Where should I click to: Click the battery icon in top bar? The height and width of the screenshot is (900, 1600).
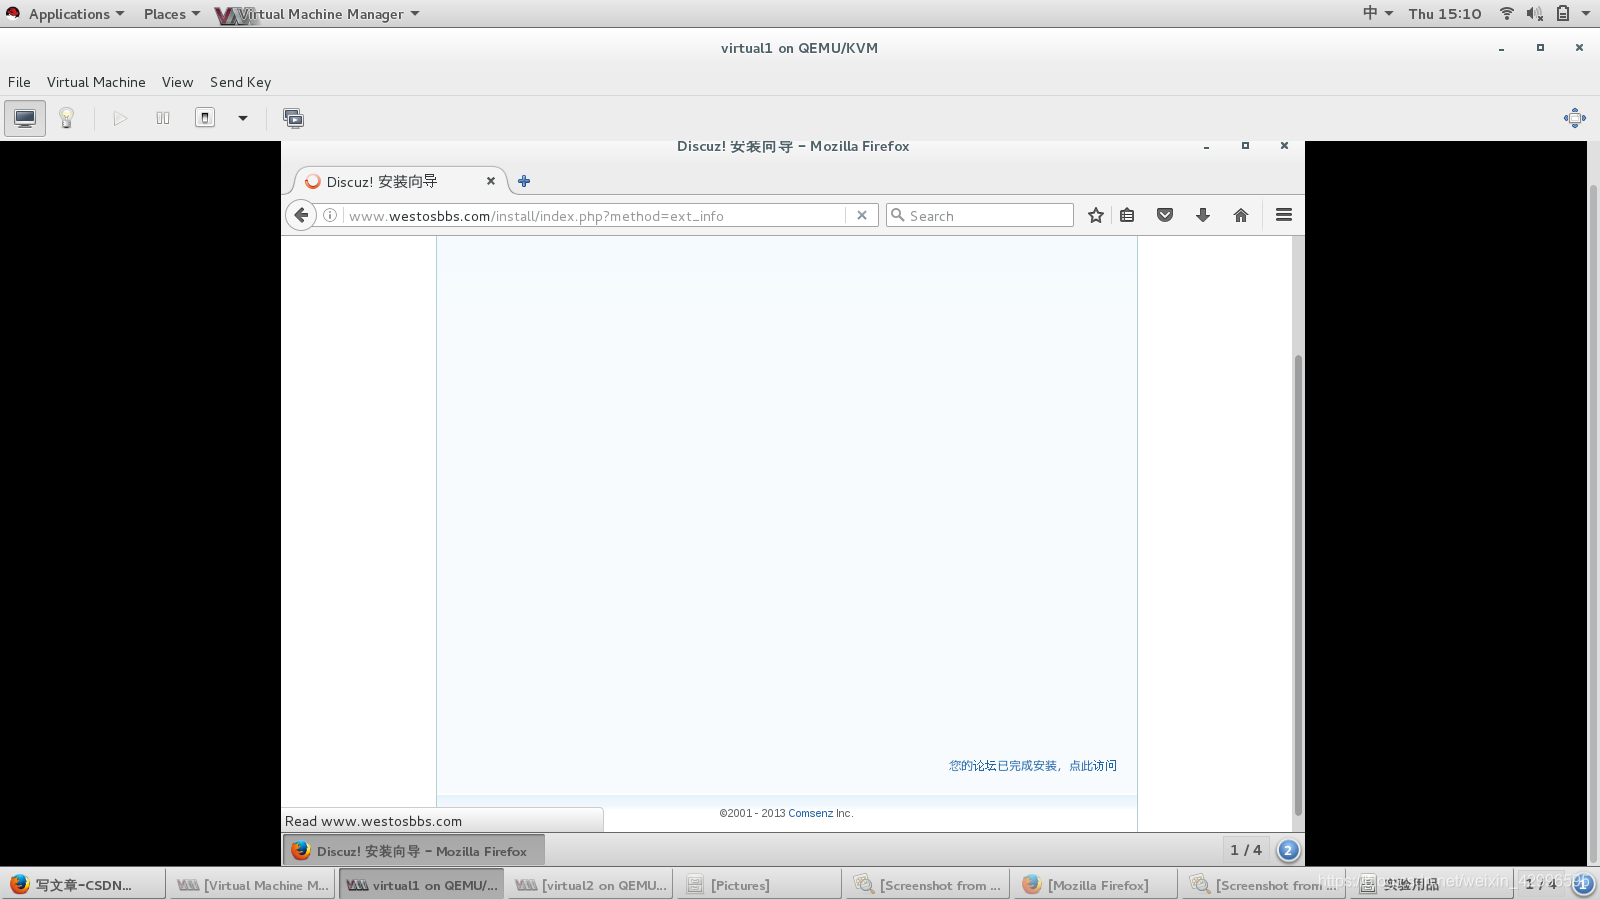coord(1563,13)
